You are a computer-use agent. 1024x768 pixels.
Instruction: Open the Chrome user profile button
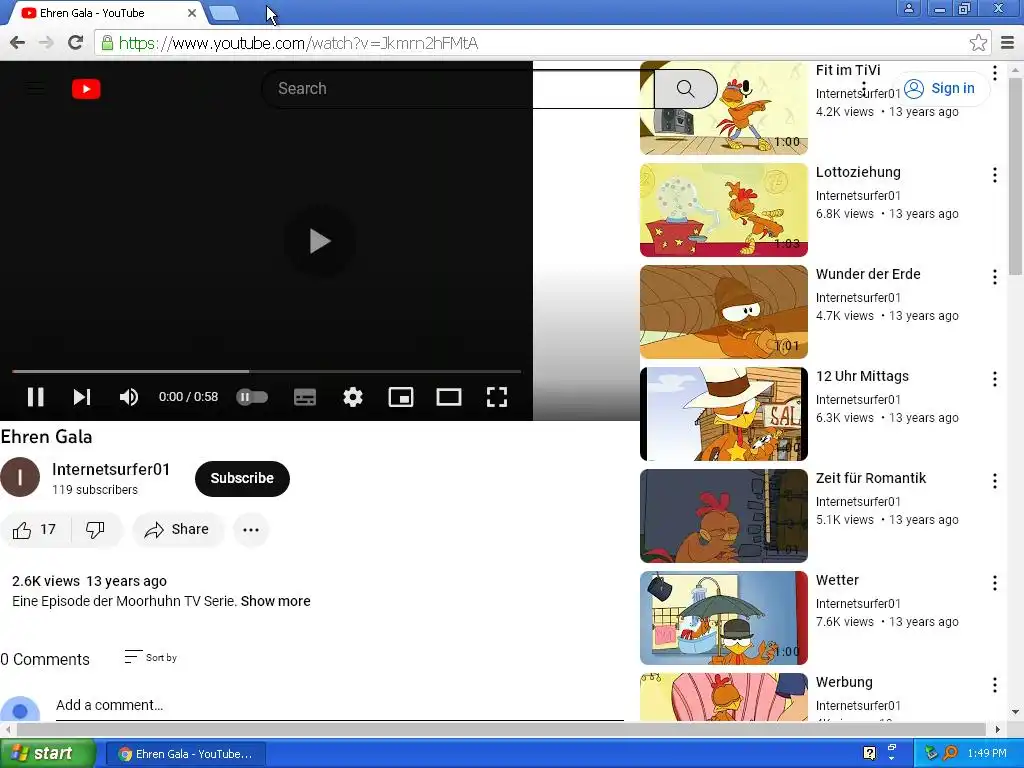(908, 8)
